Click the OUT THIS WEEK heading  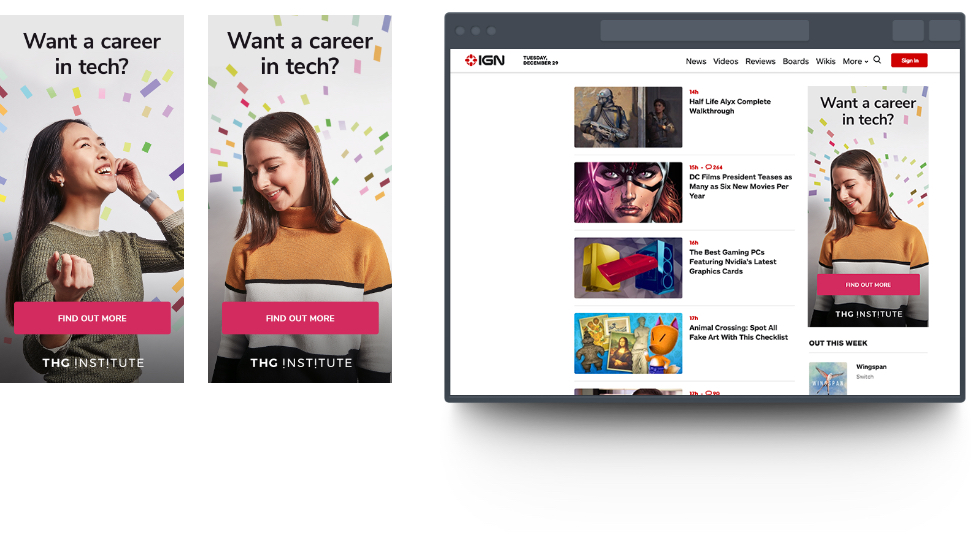click(838, 343)
